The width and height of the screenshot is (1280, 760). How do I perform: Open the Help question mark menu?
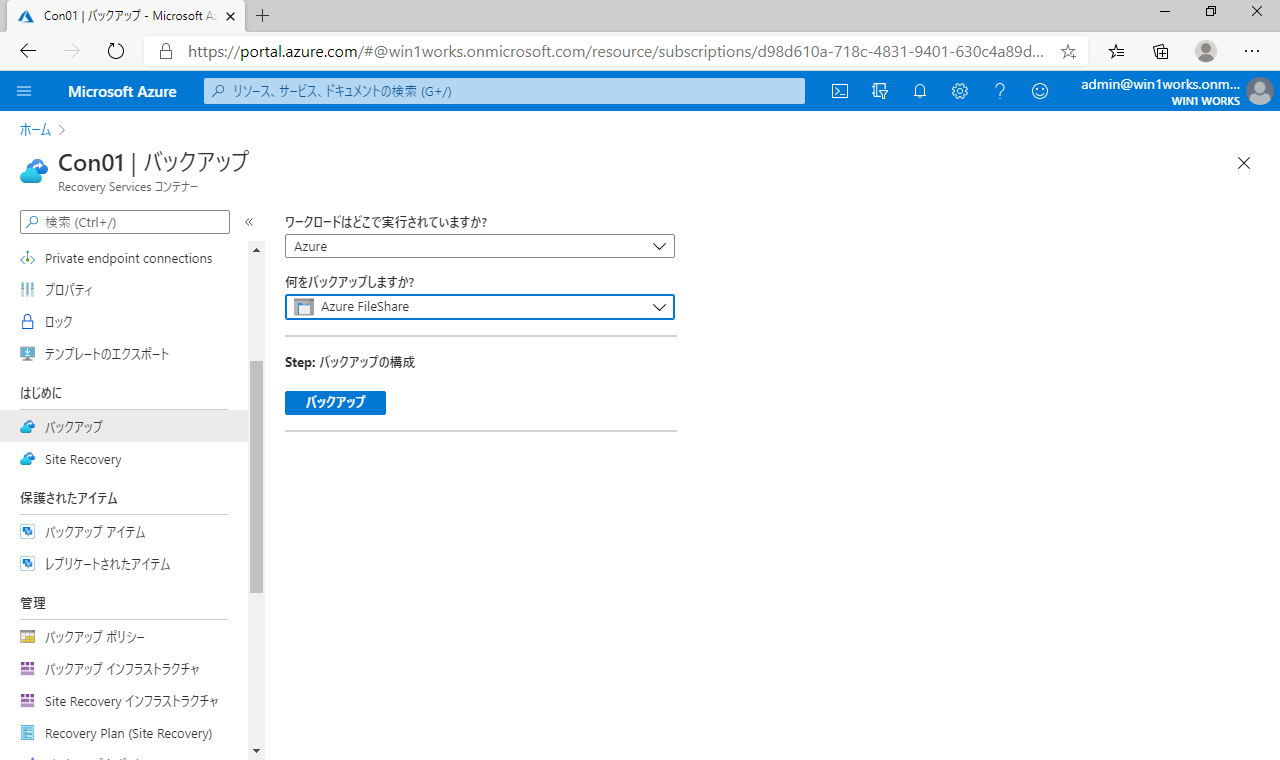(1000, 91)
